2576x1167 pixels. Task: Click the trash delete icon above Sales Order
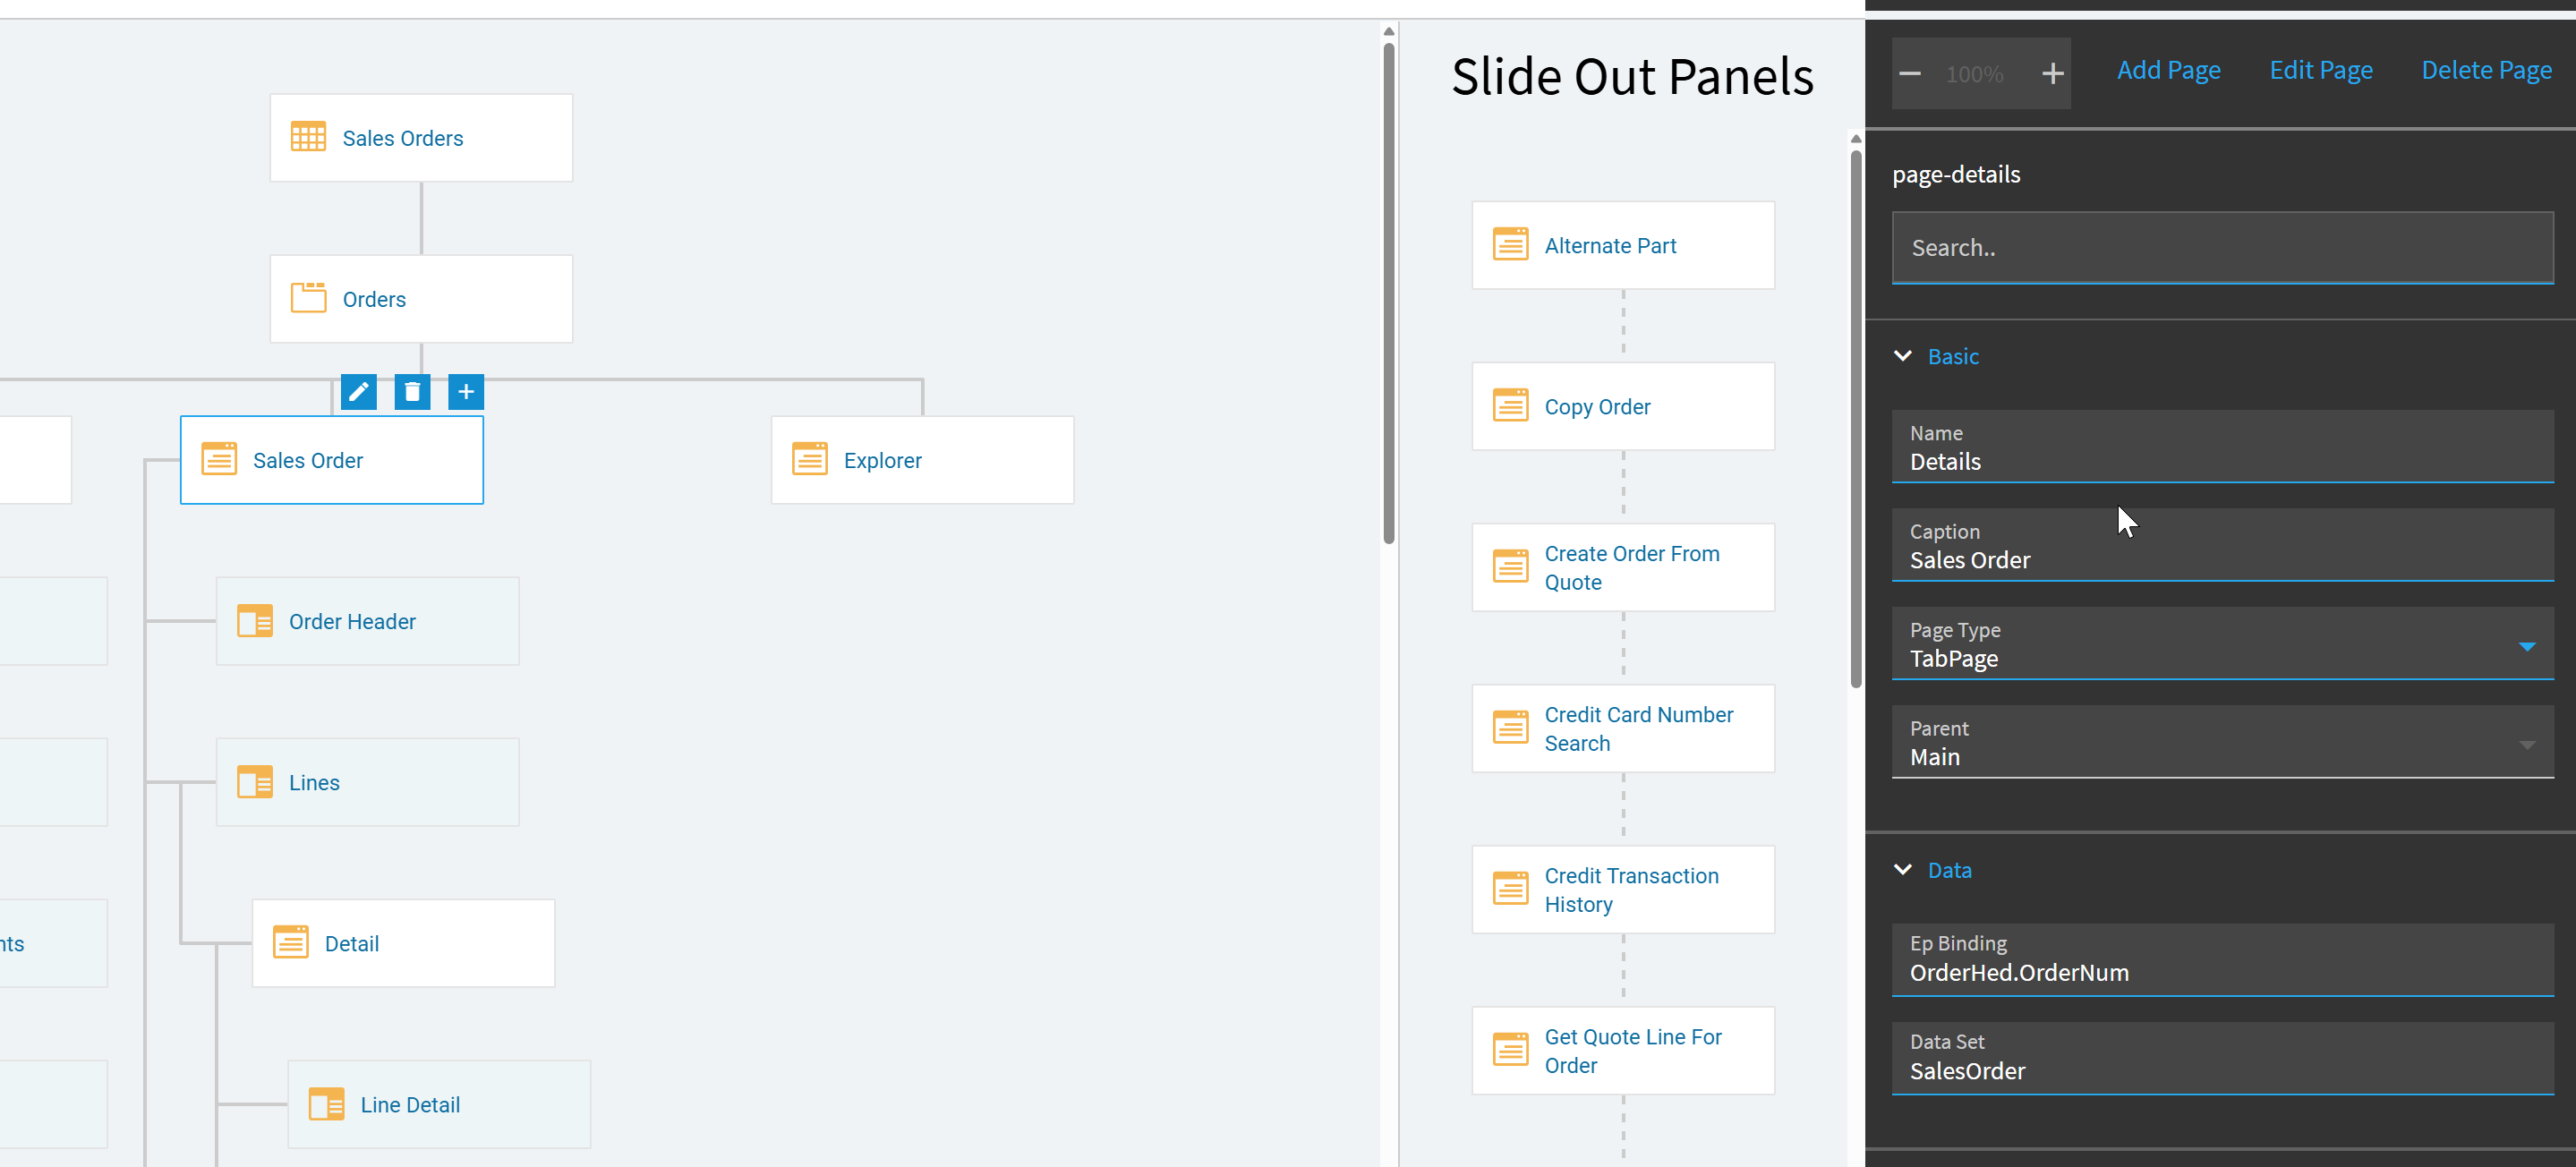click(x=412, y=392)
